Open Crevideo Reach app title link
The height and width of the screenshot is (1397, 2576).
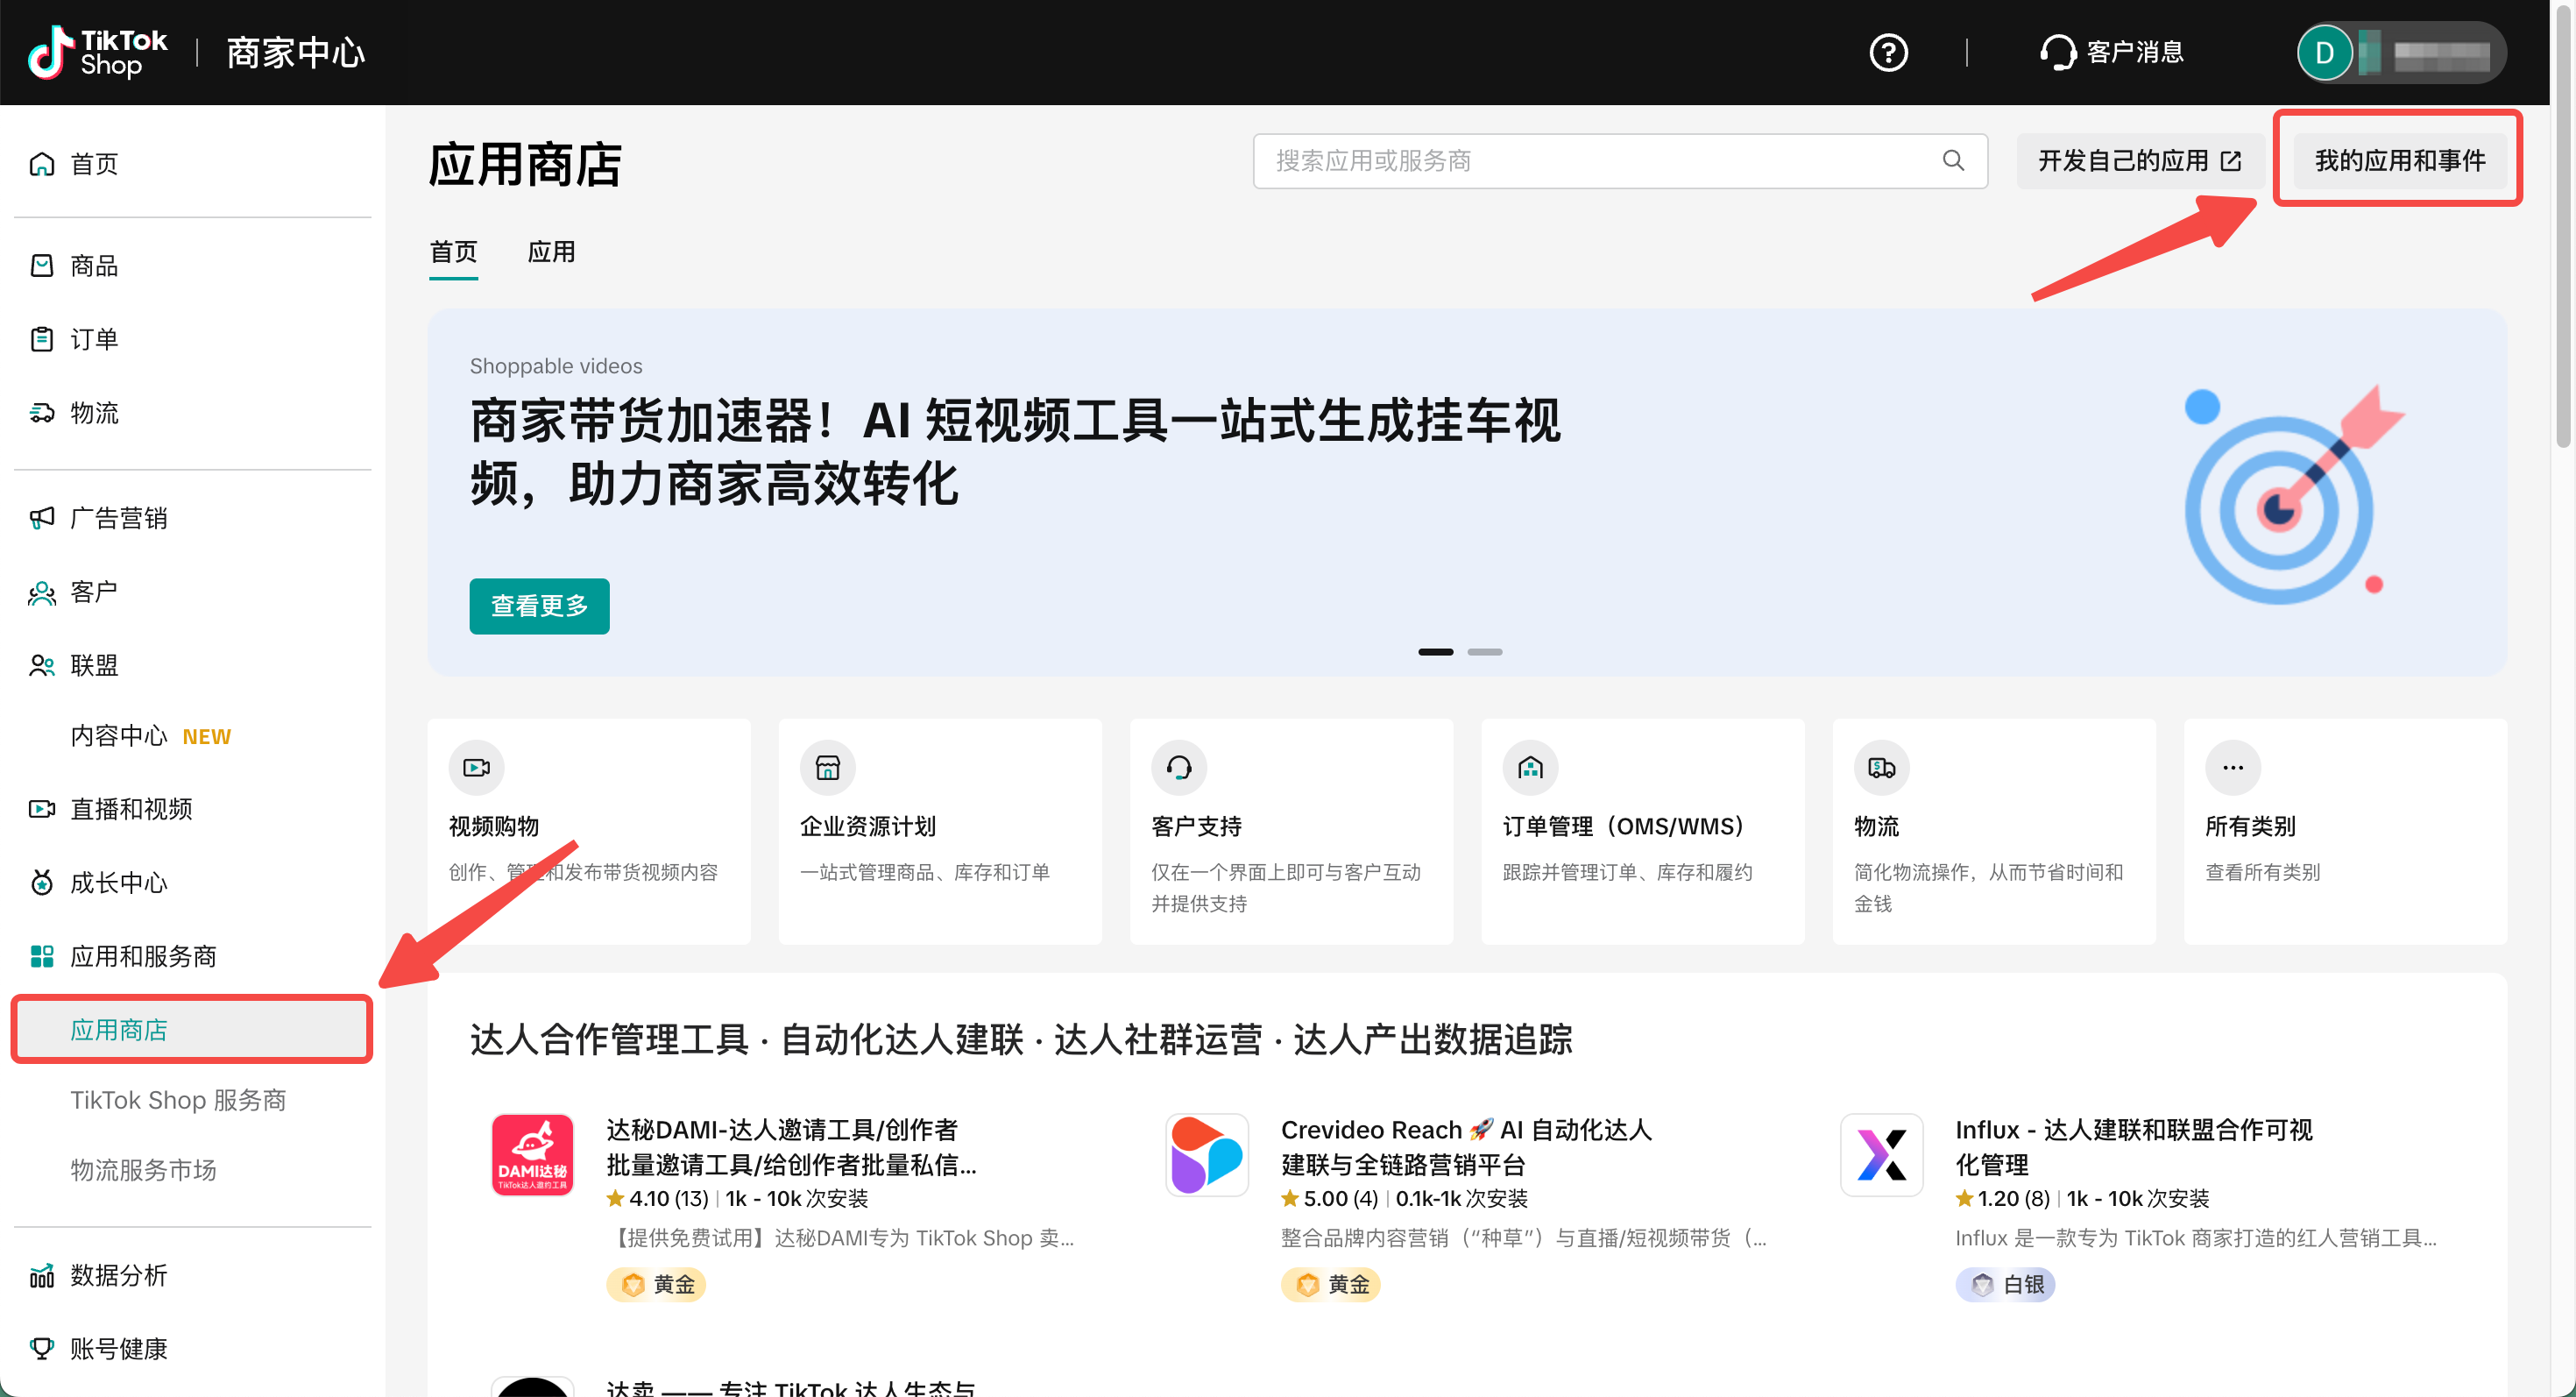click(1466, 1147)
